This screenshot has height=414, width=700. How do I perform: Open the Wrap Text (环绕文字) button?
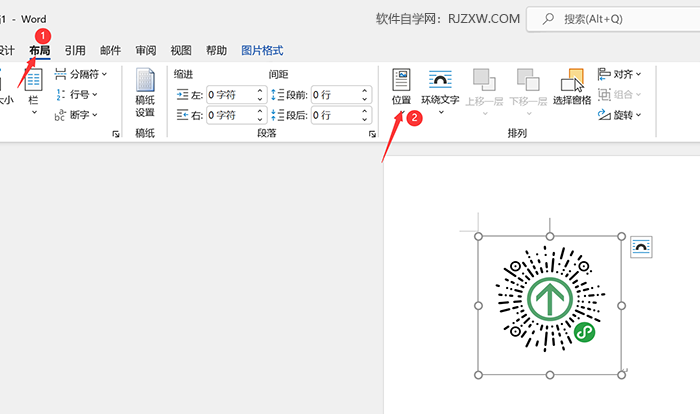440,92
